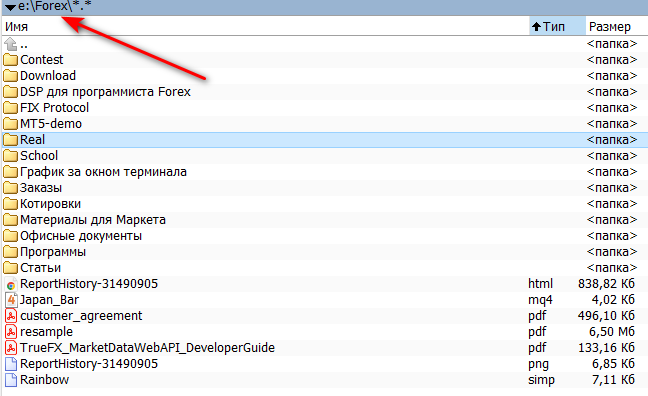Viewport: 648px width, 396px height.
Task: Select the TrueFX_MarketDataWebAPI_DeveloperGuide file name
Action: pyautogui.click(x=148, y=348)
